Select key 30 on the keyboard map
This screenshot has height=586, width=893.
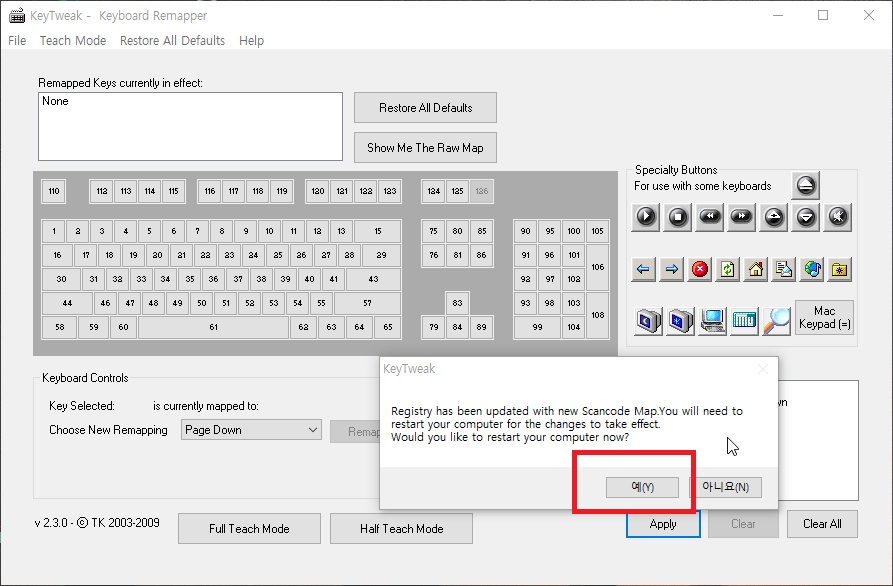pyautogui.click(x=61, y=279)
